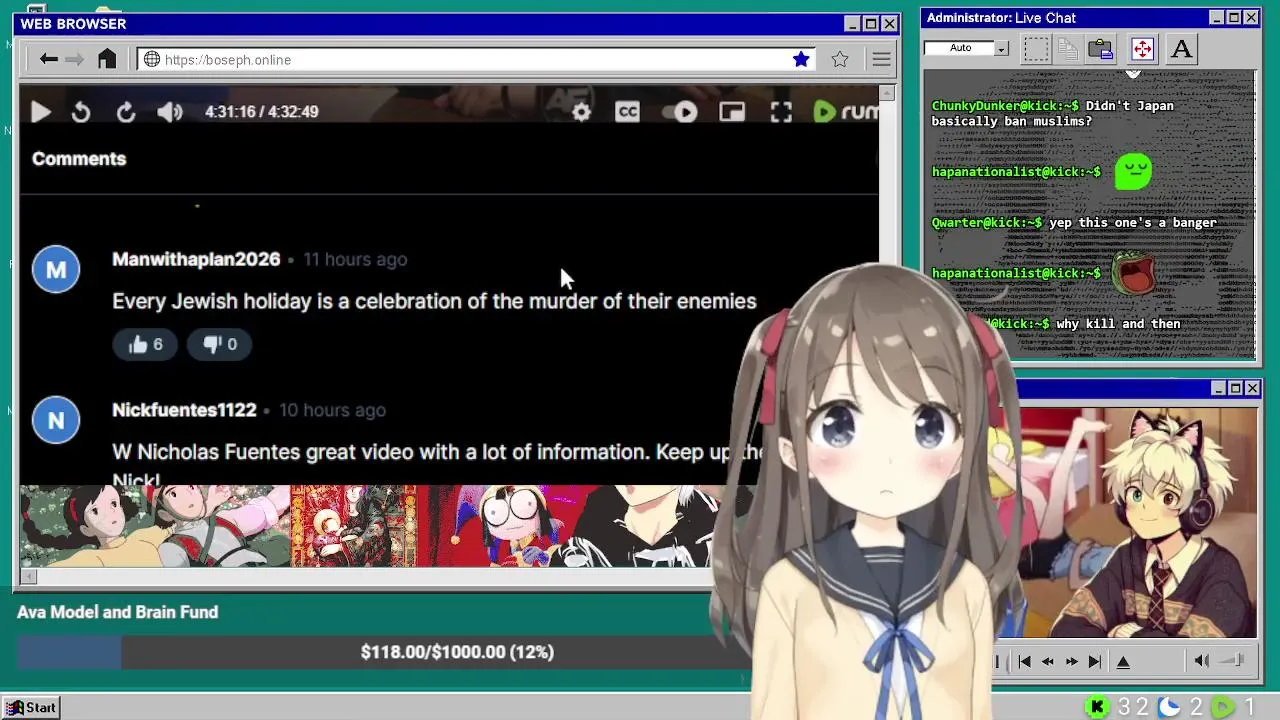Rewind in the media player window
This screenshot has height=720, width=1280.
(x=1048, y=661)
